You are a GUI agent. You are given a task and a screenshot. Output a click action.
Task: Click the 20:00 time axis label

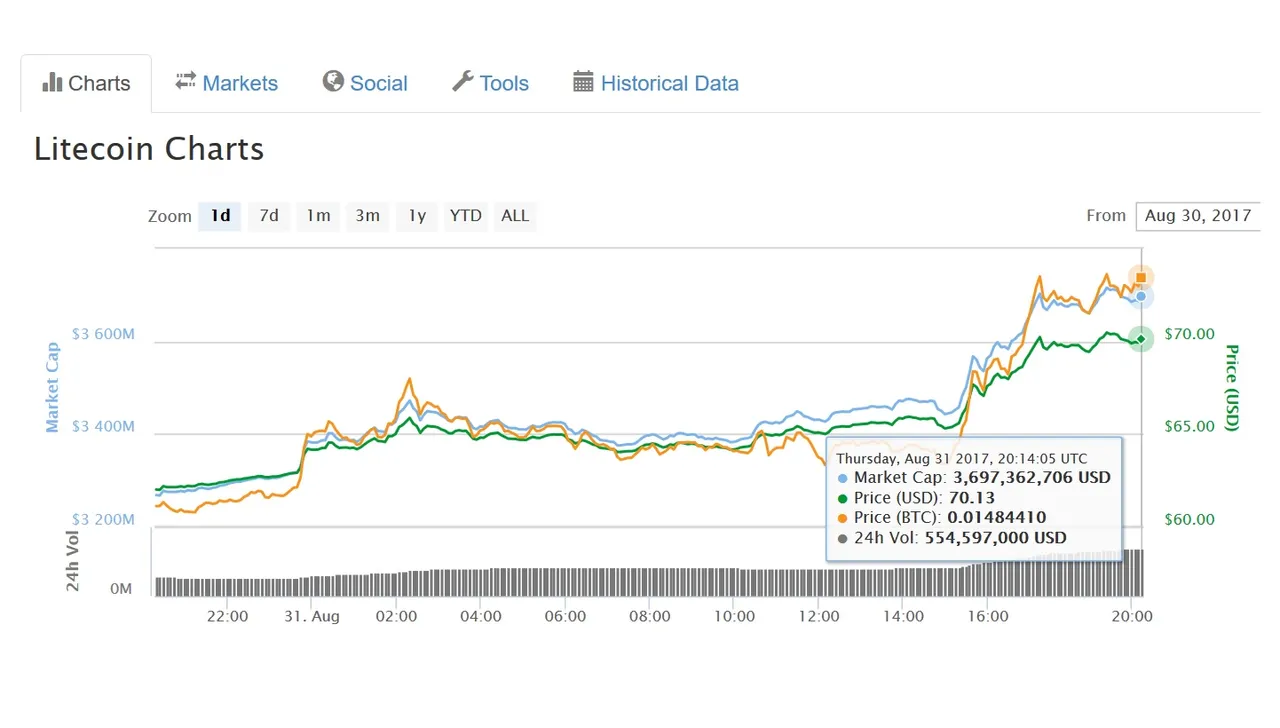1132,616
